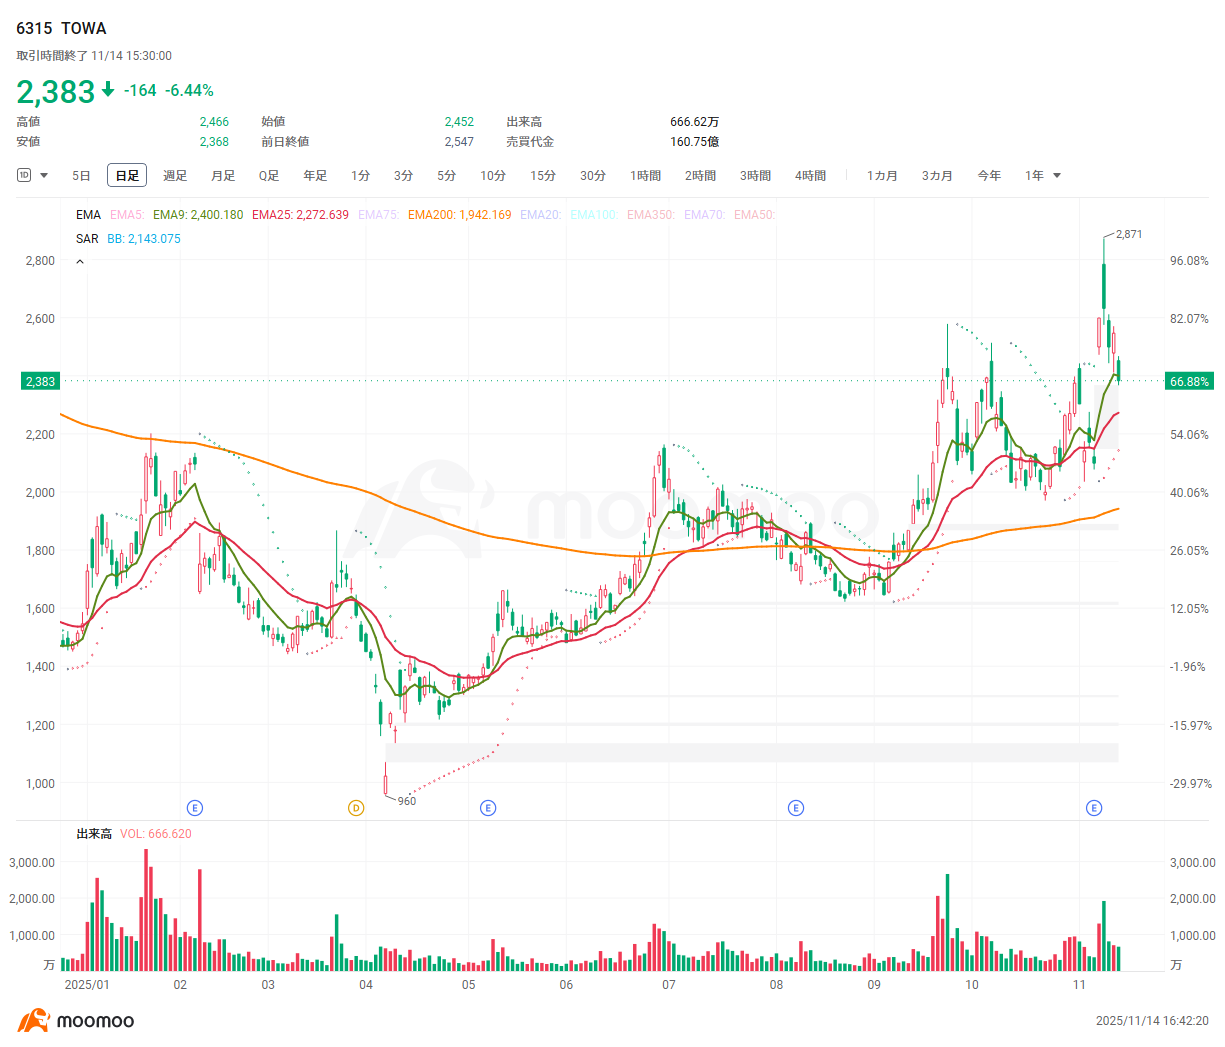
Task: Select the 年足 yearly chart
Action: (x=315, y=176)
